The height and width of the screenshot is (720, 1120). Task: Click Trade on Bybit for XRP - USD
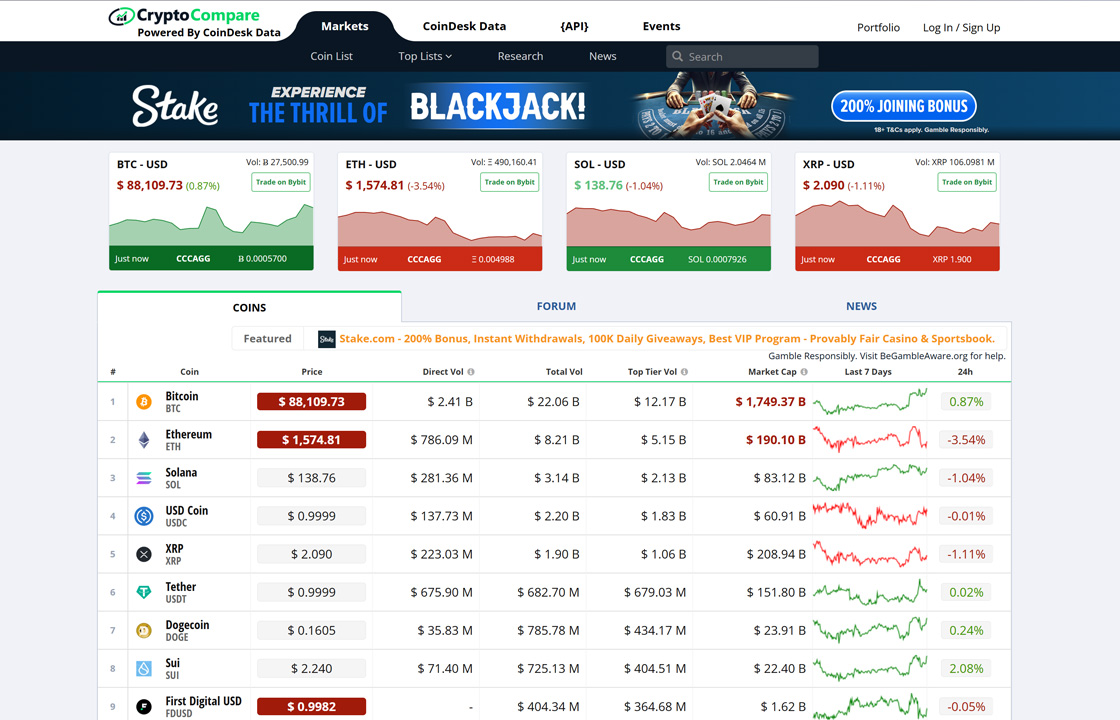[966, 182]
